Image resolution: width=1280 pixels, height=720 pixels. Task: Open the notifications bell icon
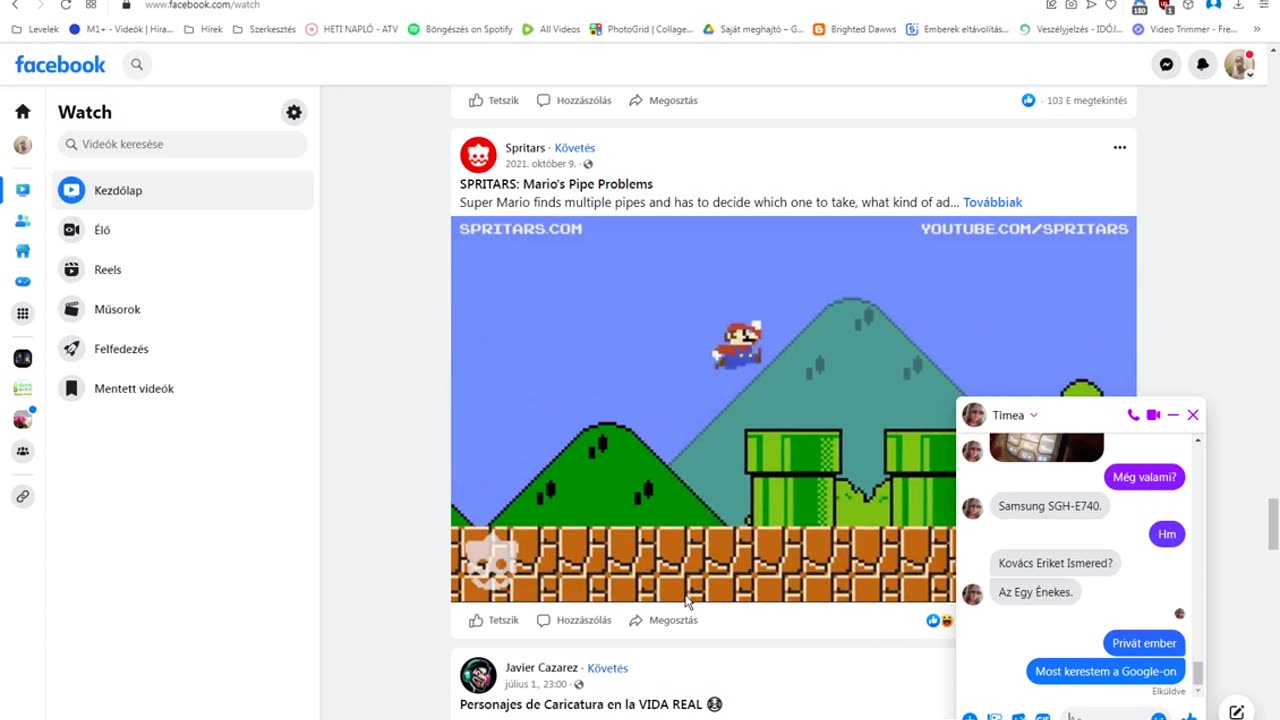tap(1203, 65)
